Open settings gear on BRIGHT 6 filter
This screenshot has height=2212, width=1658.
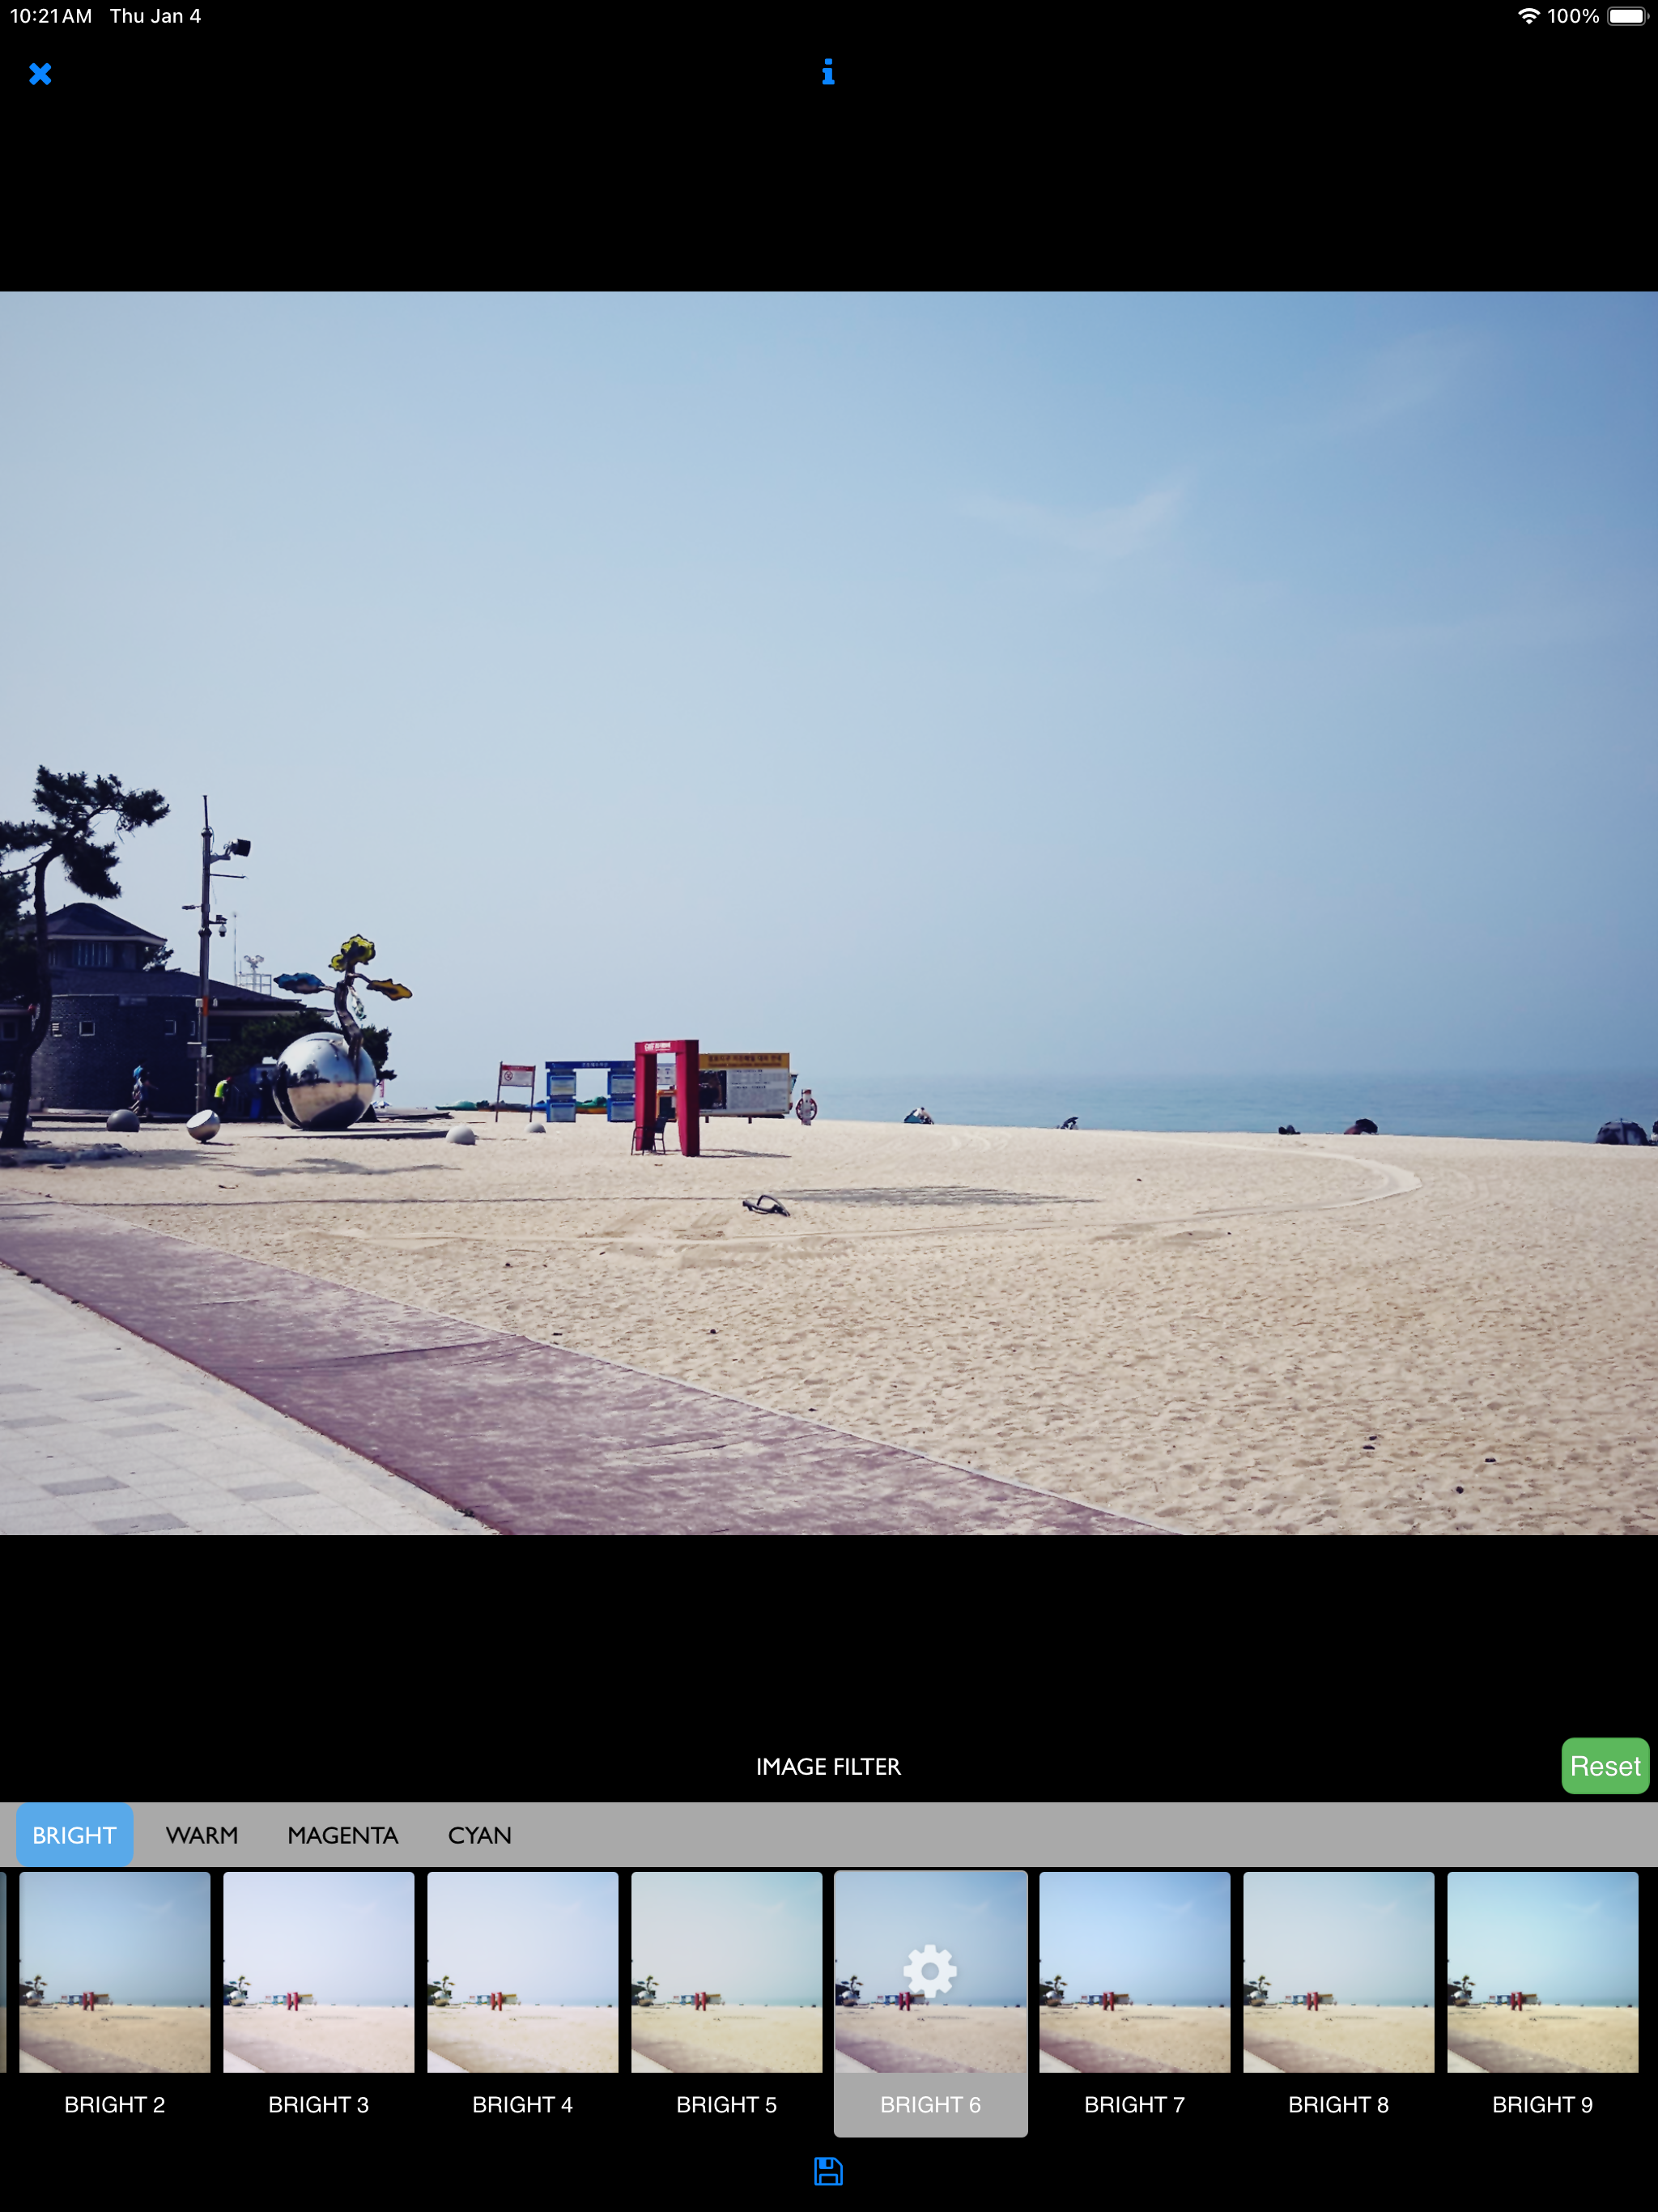click(x=930, y=1971)
